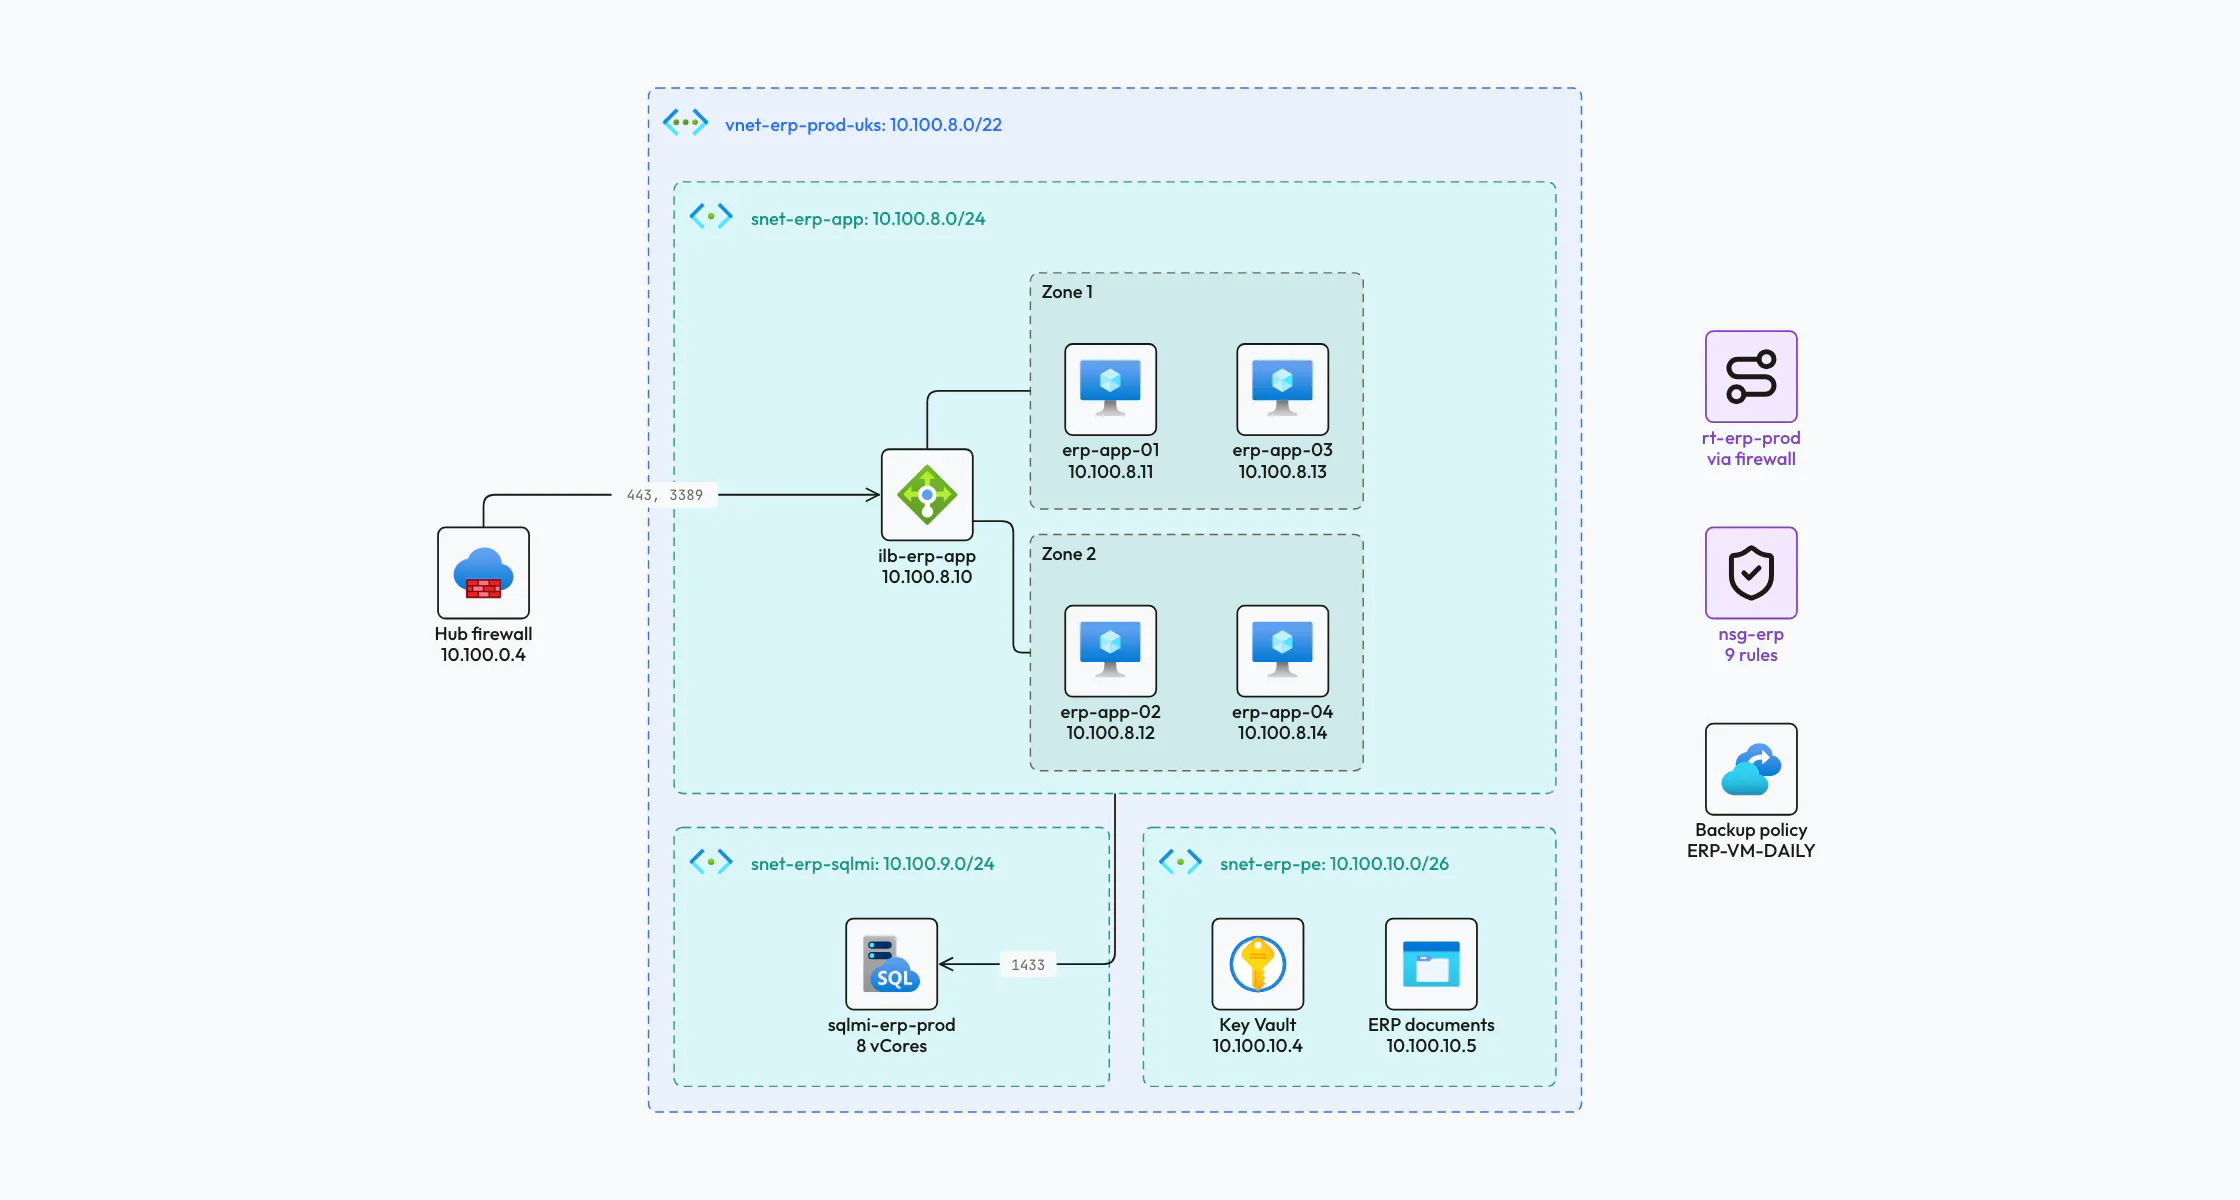Select the '1433' port label
This screenshot has height=1200, width=2240.
(1028, 965)
